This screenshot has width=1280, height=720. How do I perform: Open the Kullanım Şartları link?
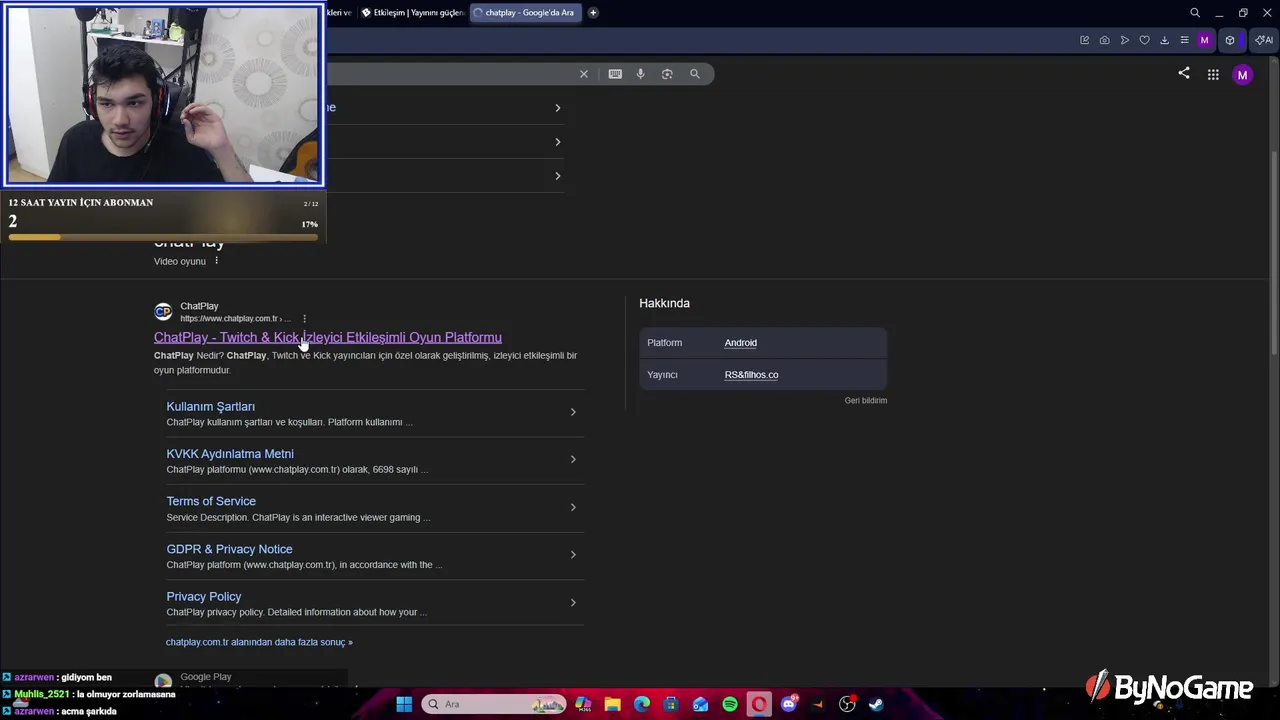(210, 407)
